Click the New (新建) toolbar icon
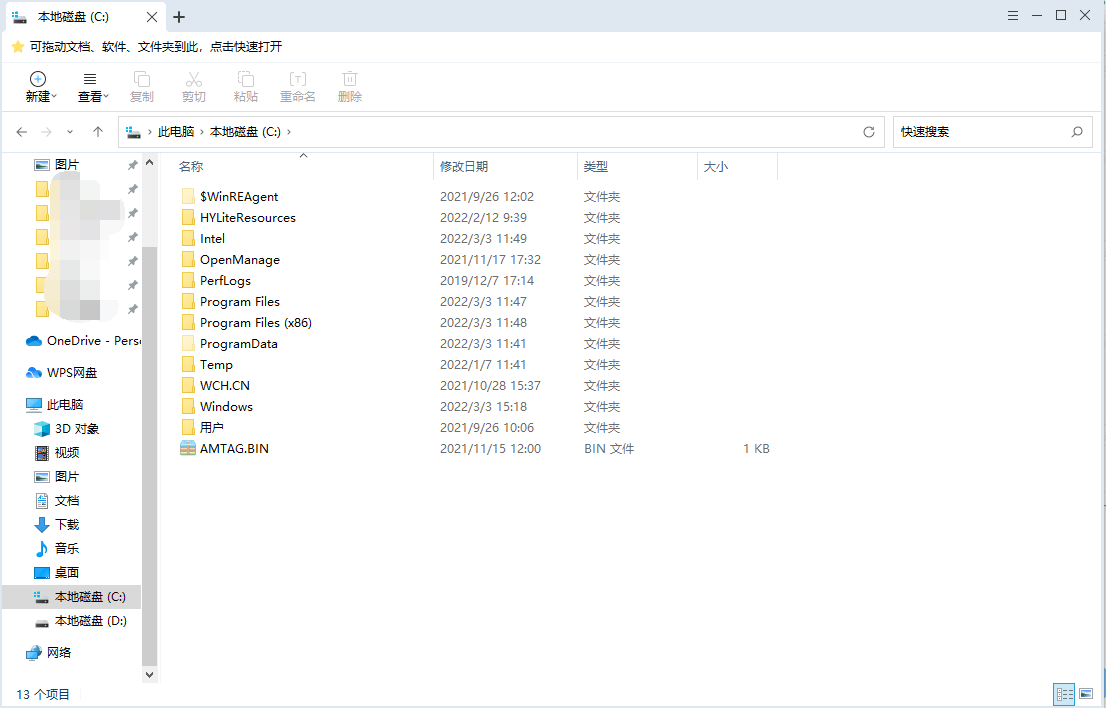Screen dimensions: 1106x708 pos(38,80)
